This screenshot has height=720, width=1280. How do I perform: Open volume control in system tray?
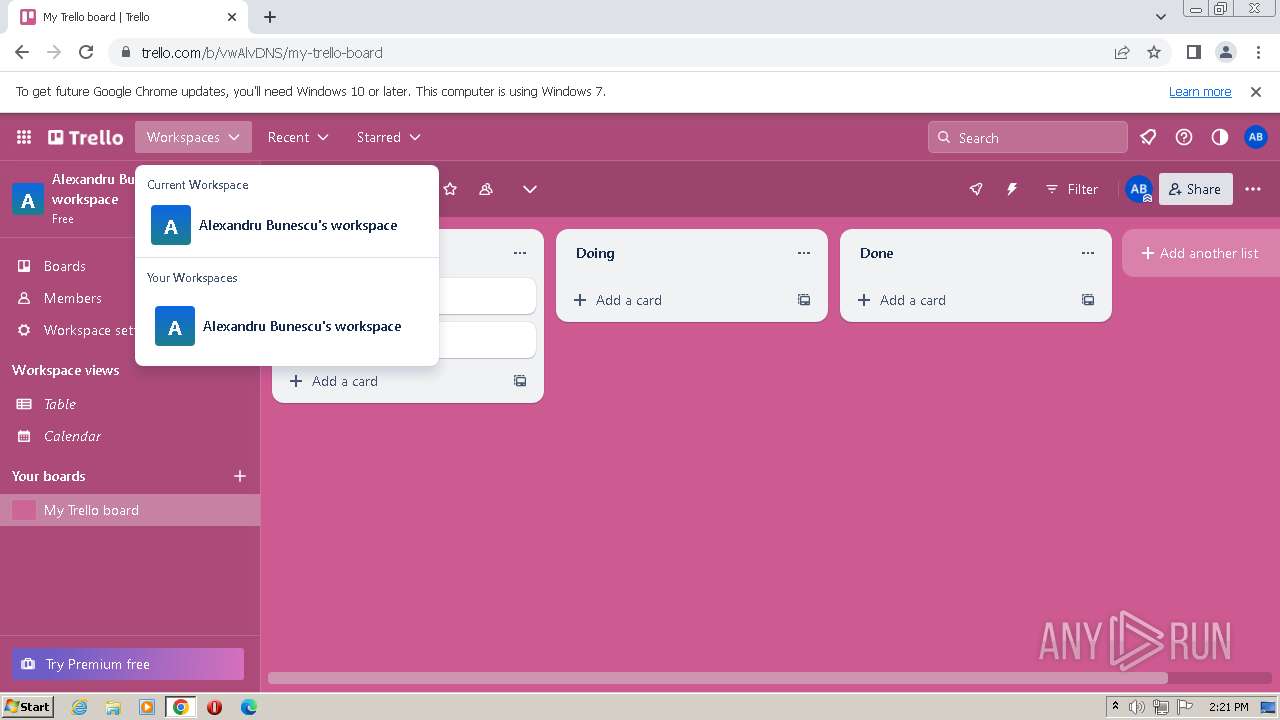tap(1137, 707)
